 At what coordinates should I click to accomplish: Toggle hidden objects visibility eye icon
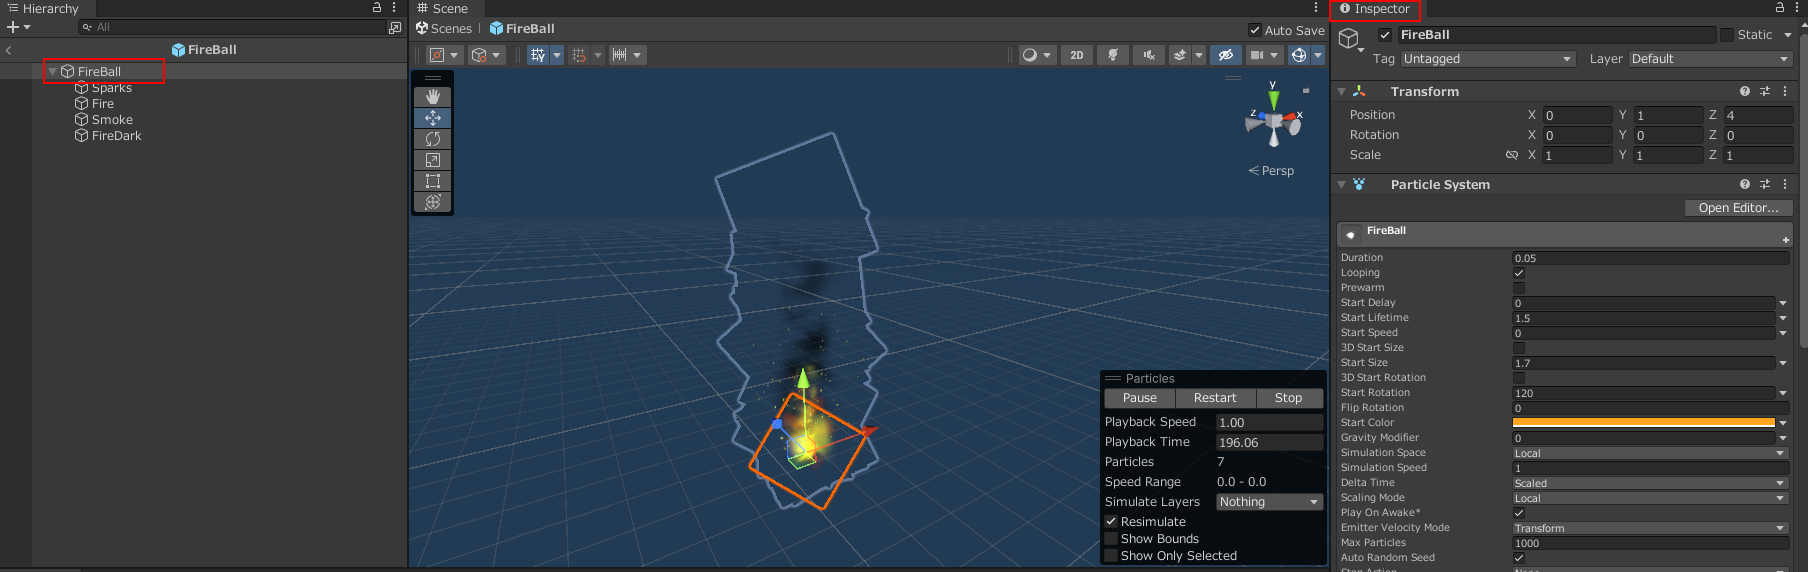pyautogui.click(x=1225, y=55)
